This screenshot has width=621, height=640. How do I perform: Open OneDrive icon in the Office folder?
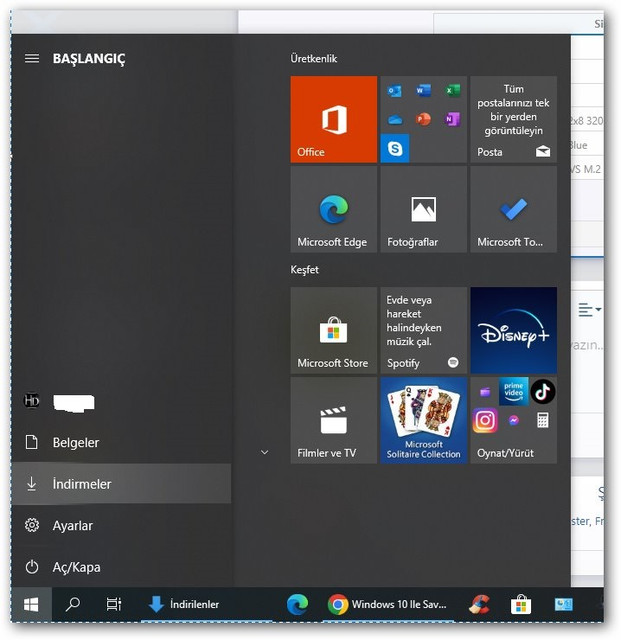point(394,120)
